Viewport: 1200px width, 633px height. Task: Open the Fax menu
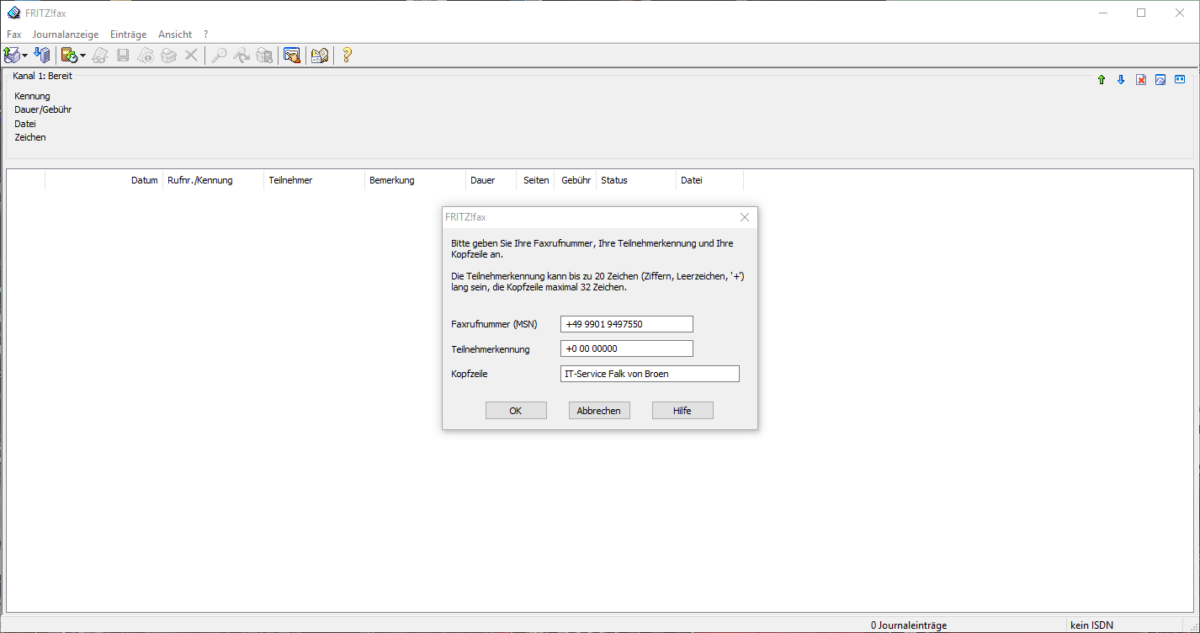[x=14, y=34]
